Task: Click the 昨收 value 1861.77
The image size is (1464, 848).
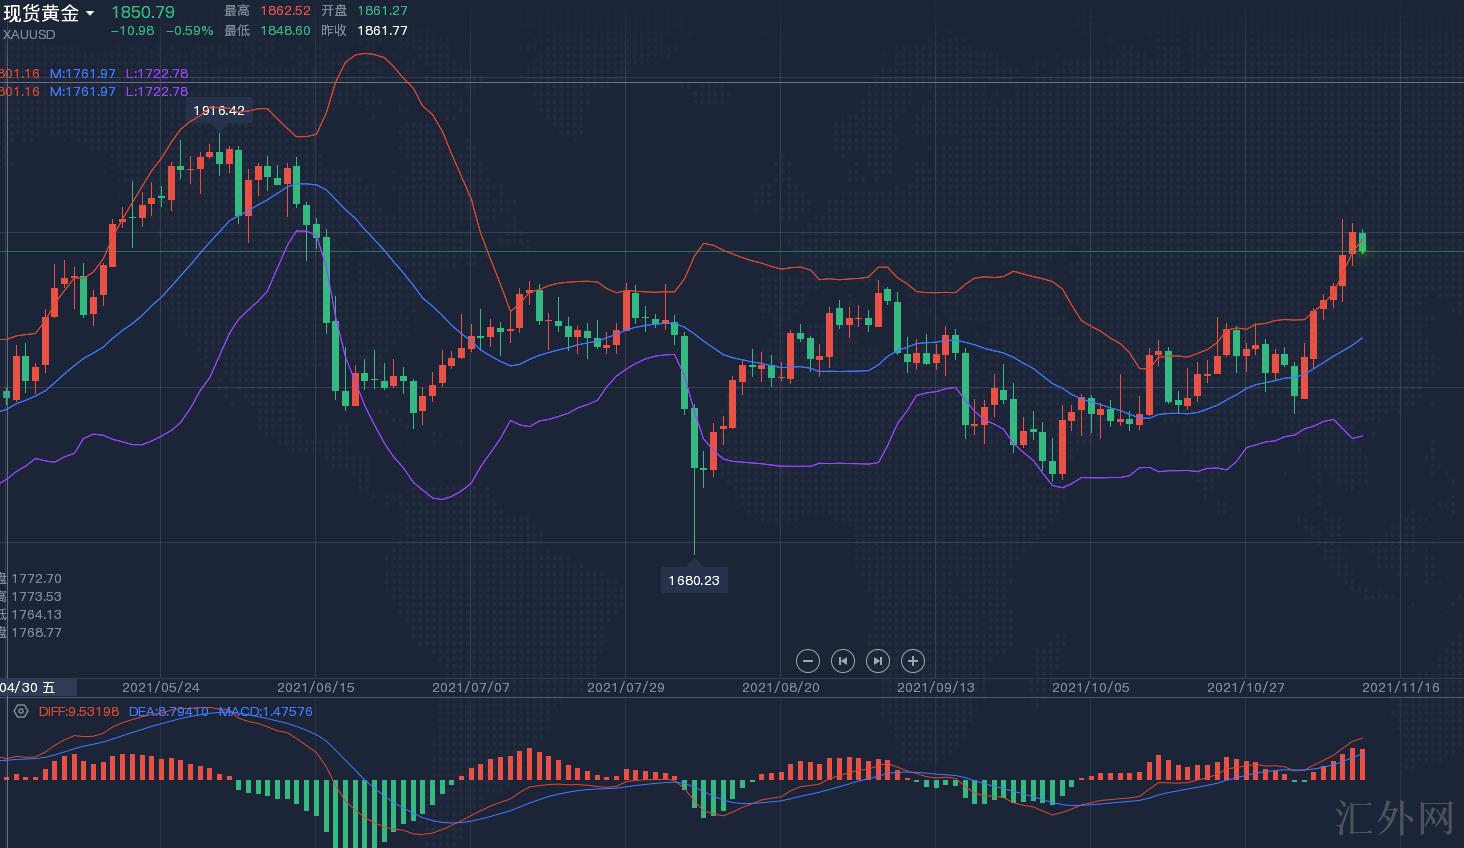Action: coord(382,31)
